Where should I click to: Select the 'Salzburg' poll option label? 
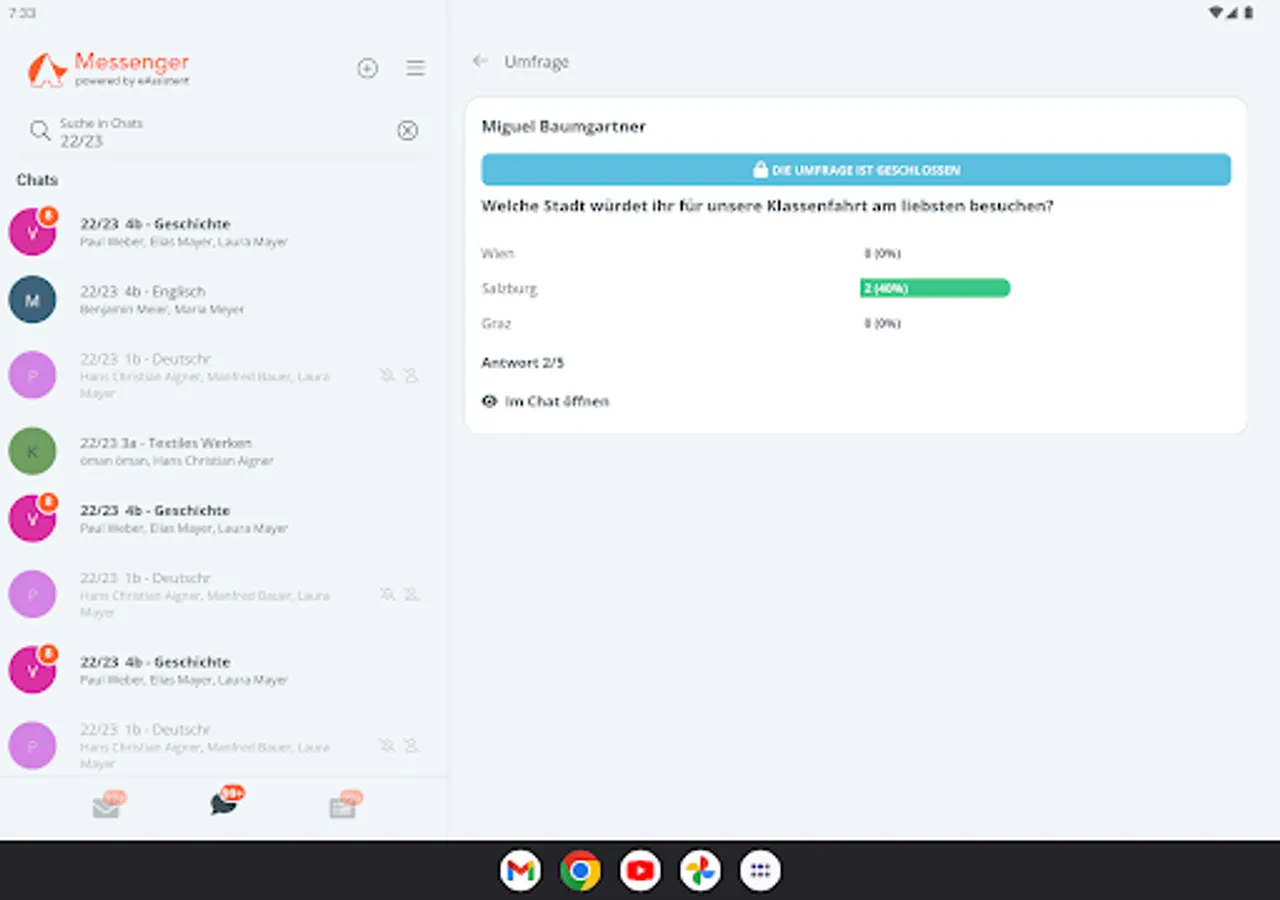(x=509, y=288)
